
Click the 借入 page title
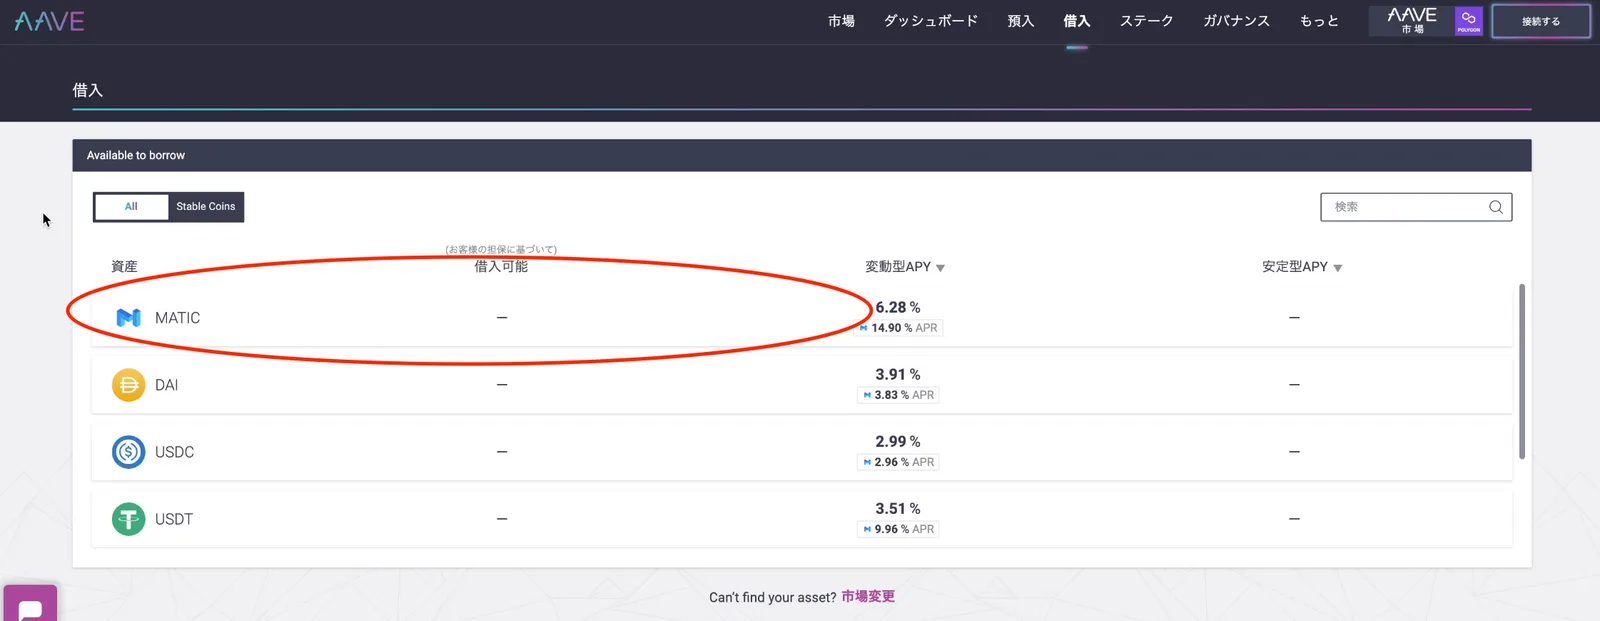[88, 90]
